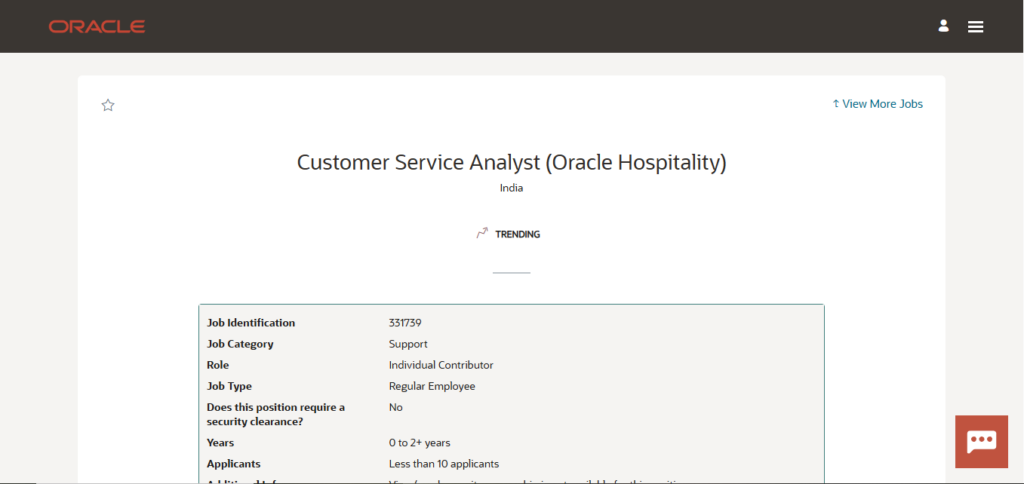Image resolution: width=1024 pixels, height=484 pixels.
Task: Click the Role label
Action: coord(218,365)
